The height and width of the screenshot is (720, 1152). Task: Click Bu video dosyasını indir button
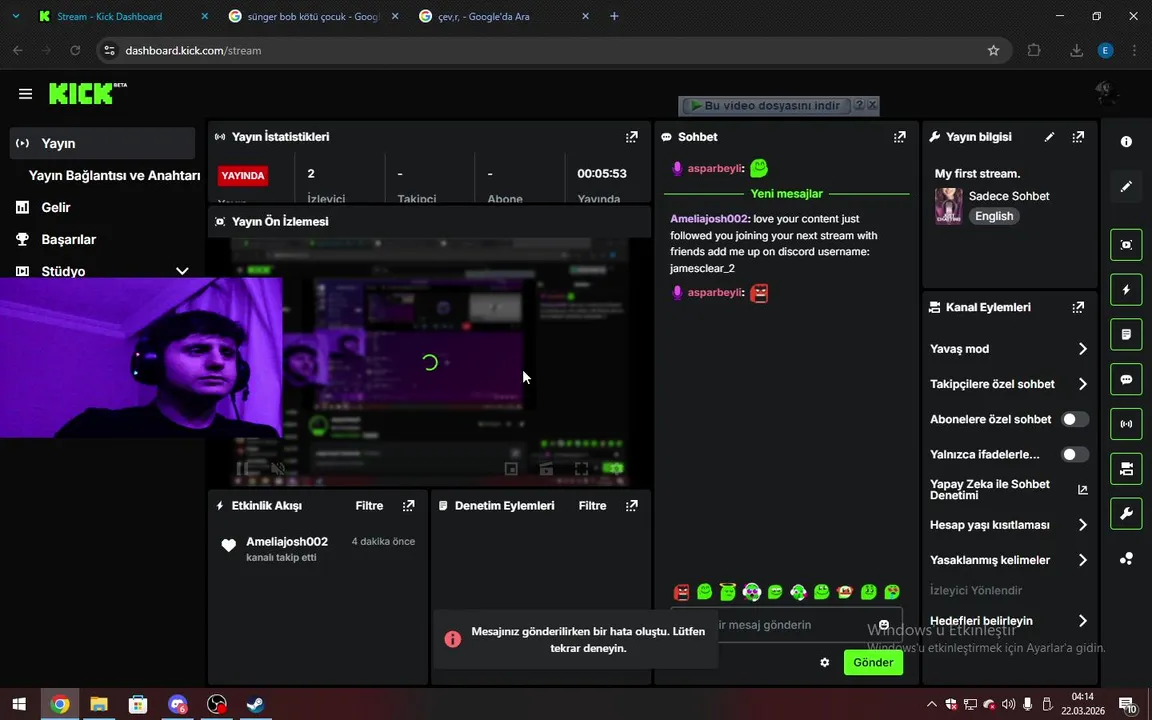click(766, 106)
